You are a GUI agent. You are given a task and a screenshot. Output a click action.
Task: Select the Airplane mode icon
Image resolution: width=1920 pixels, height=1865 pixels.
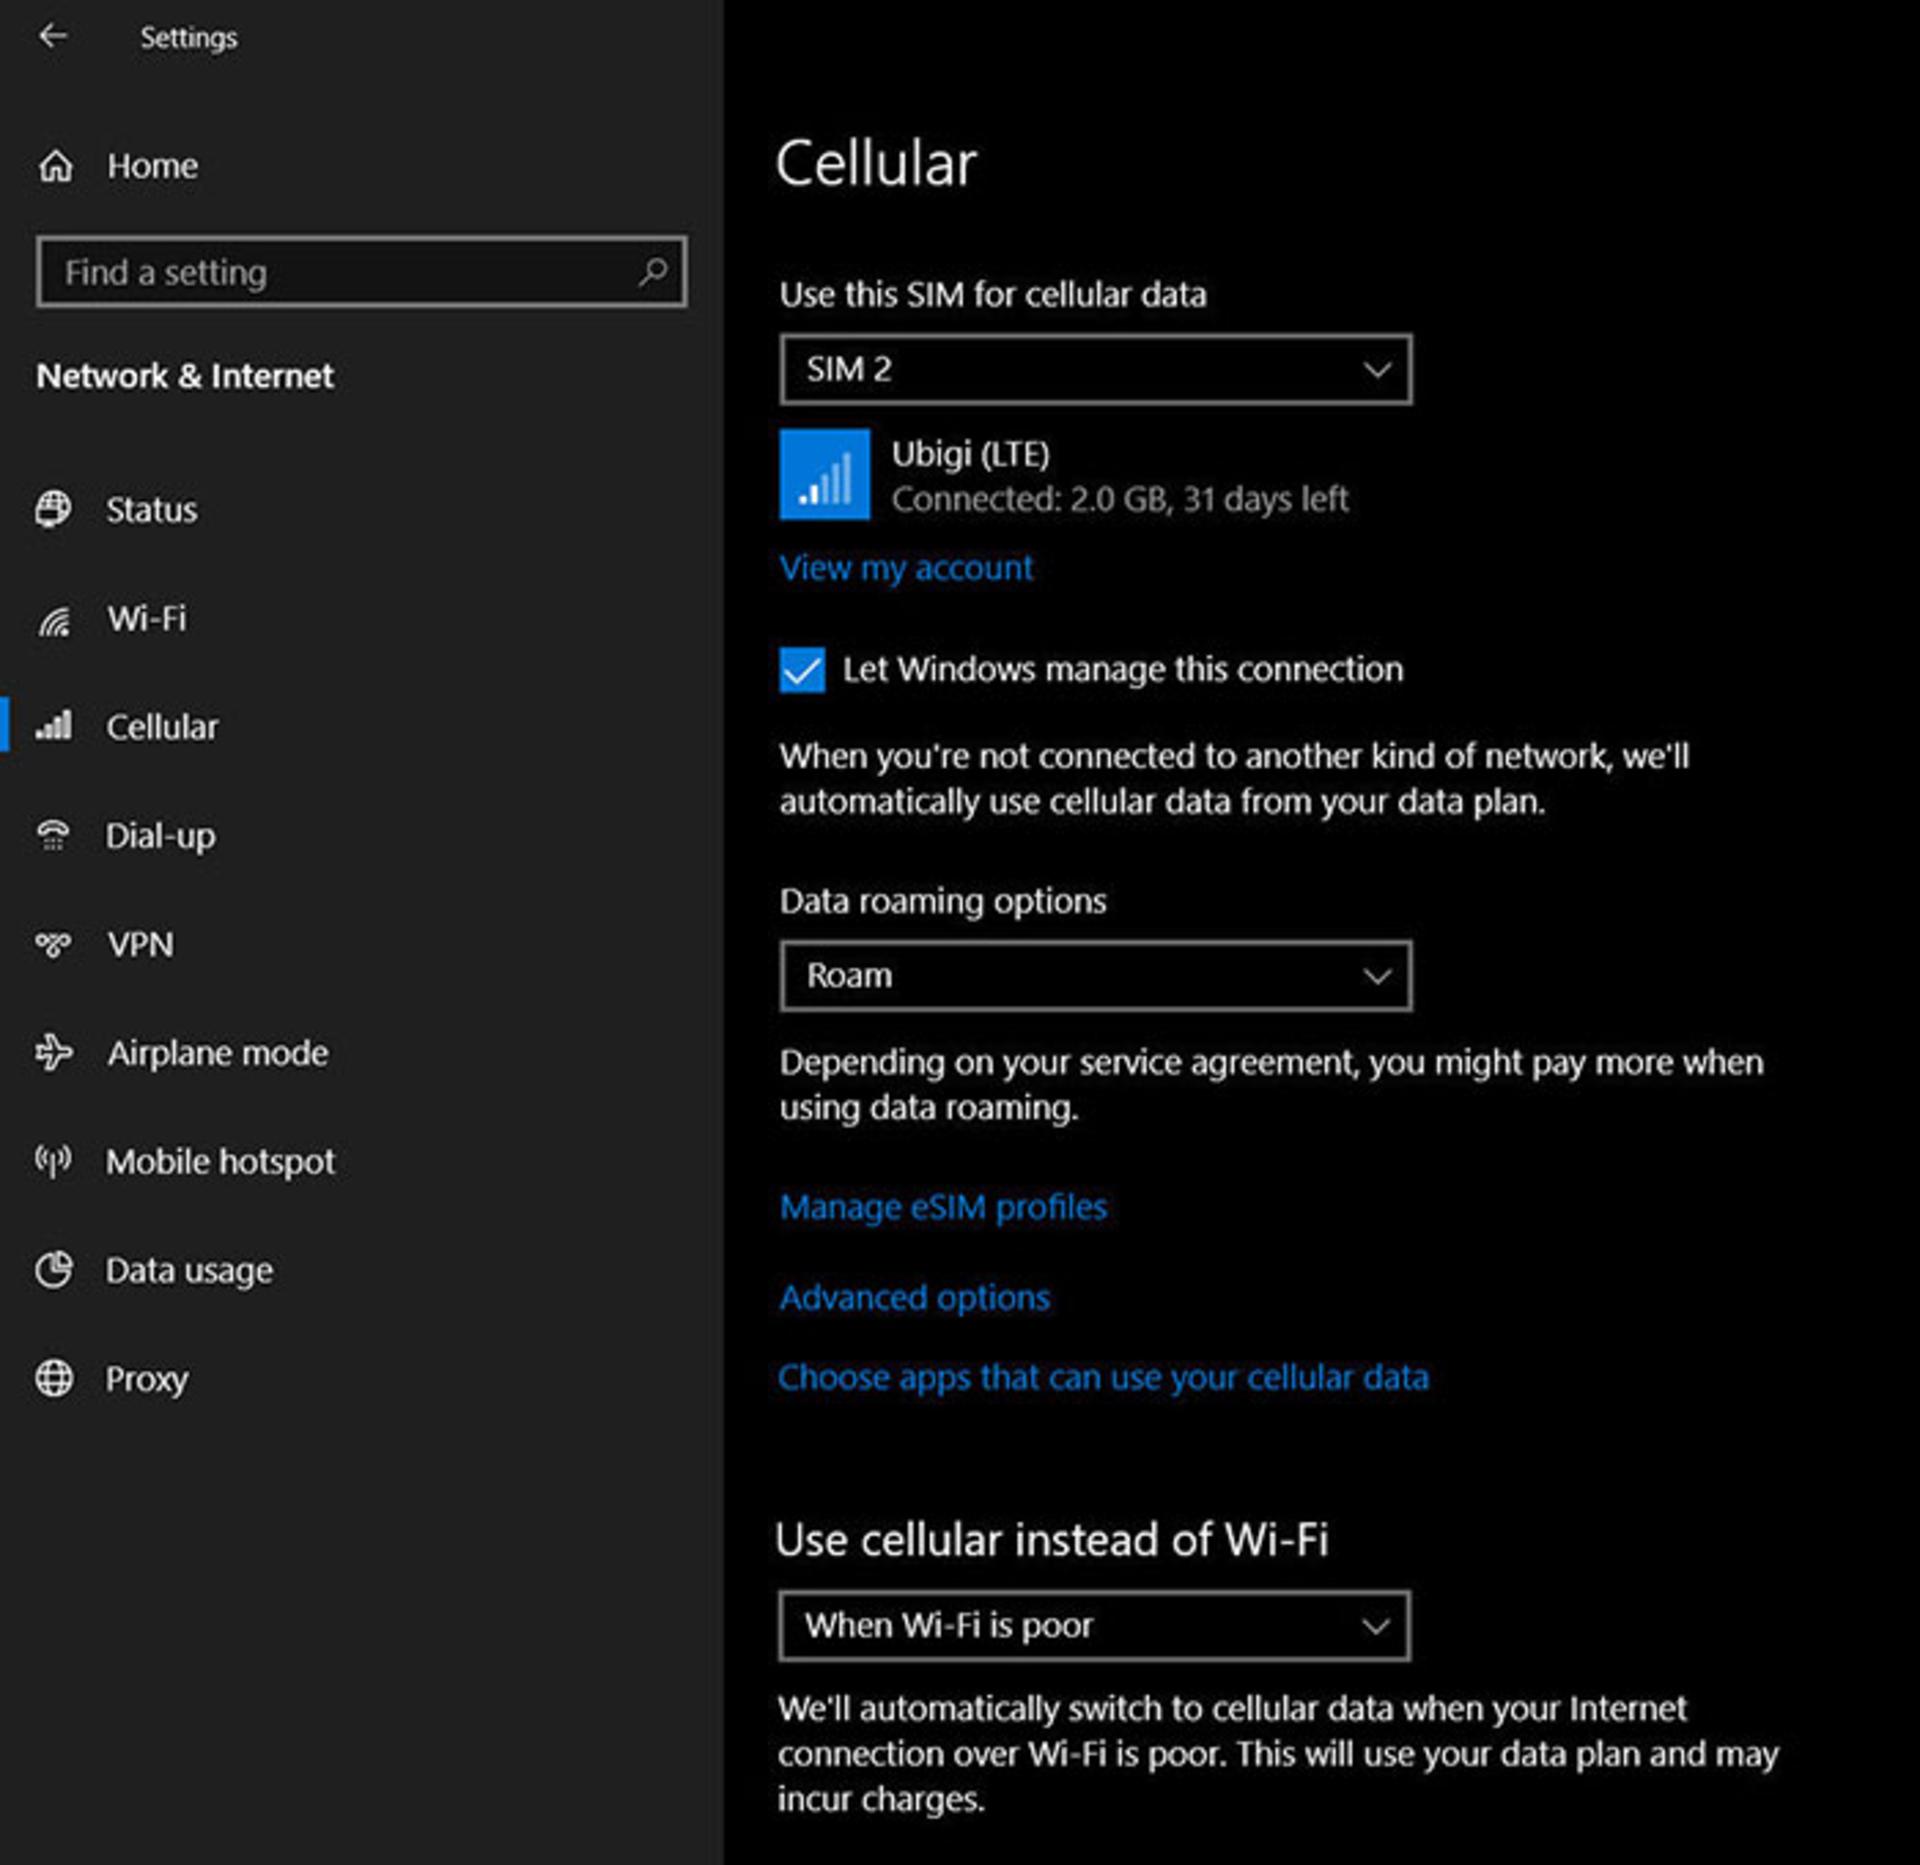pos(54,1052)
